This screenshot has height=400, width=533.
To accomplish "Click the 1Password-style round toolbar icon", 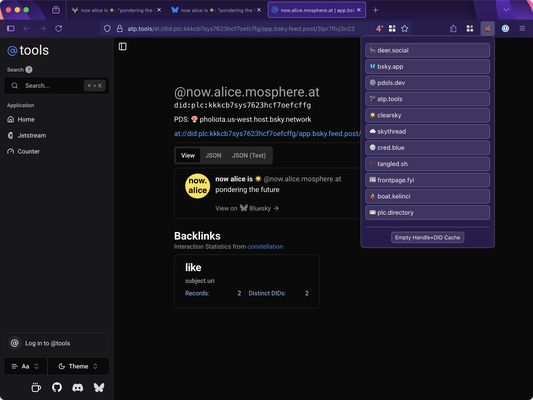I will coord(505,29).
